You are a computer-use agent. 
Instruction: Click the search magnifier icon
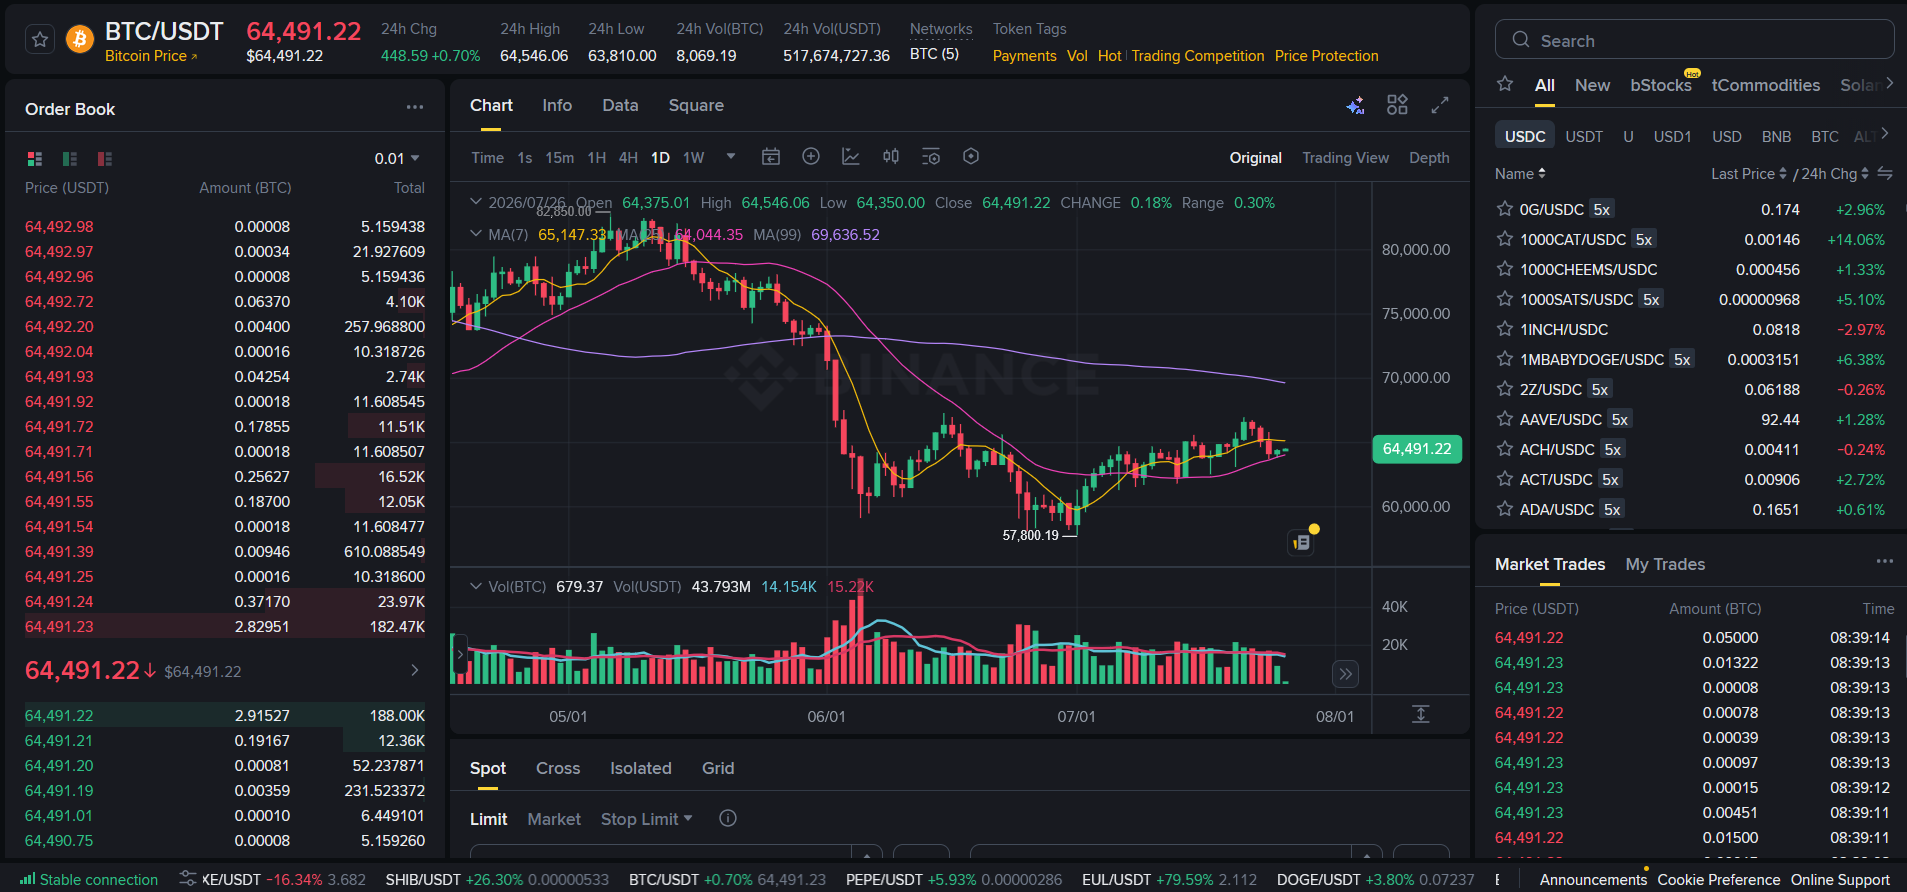pyautogui.click(x=1521, y=40)
